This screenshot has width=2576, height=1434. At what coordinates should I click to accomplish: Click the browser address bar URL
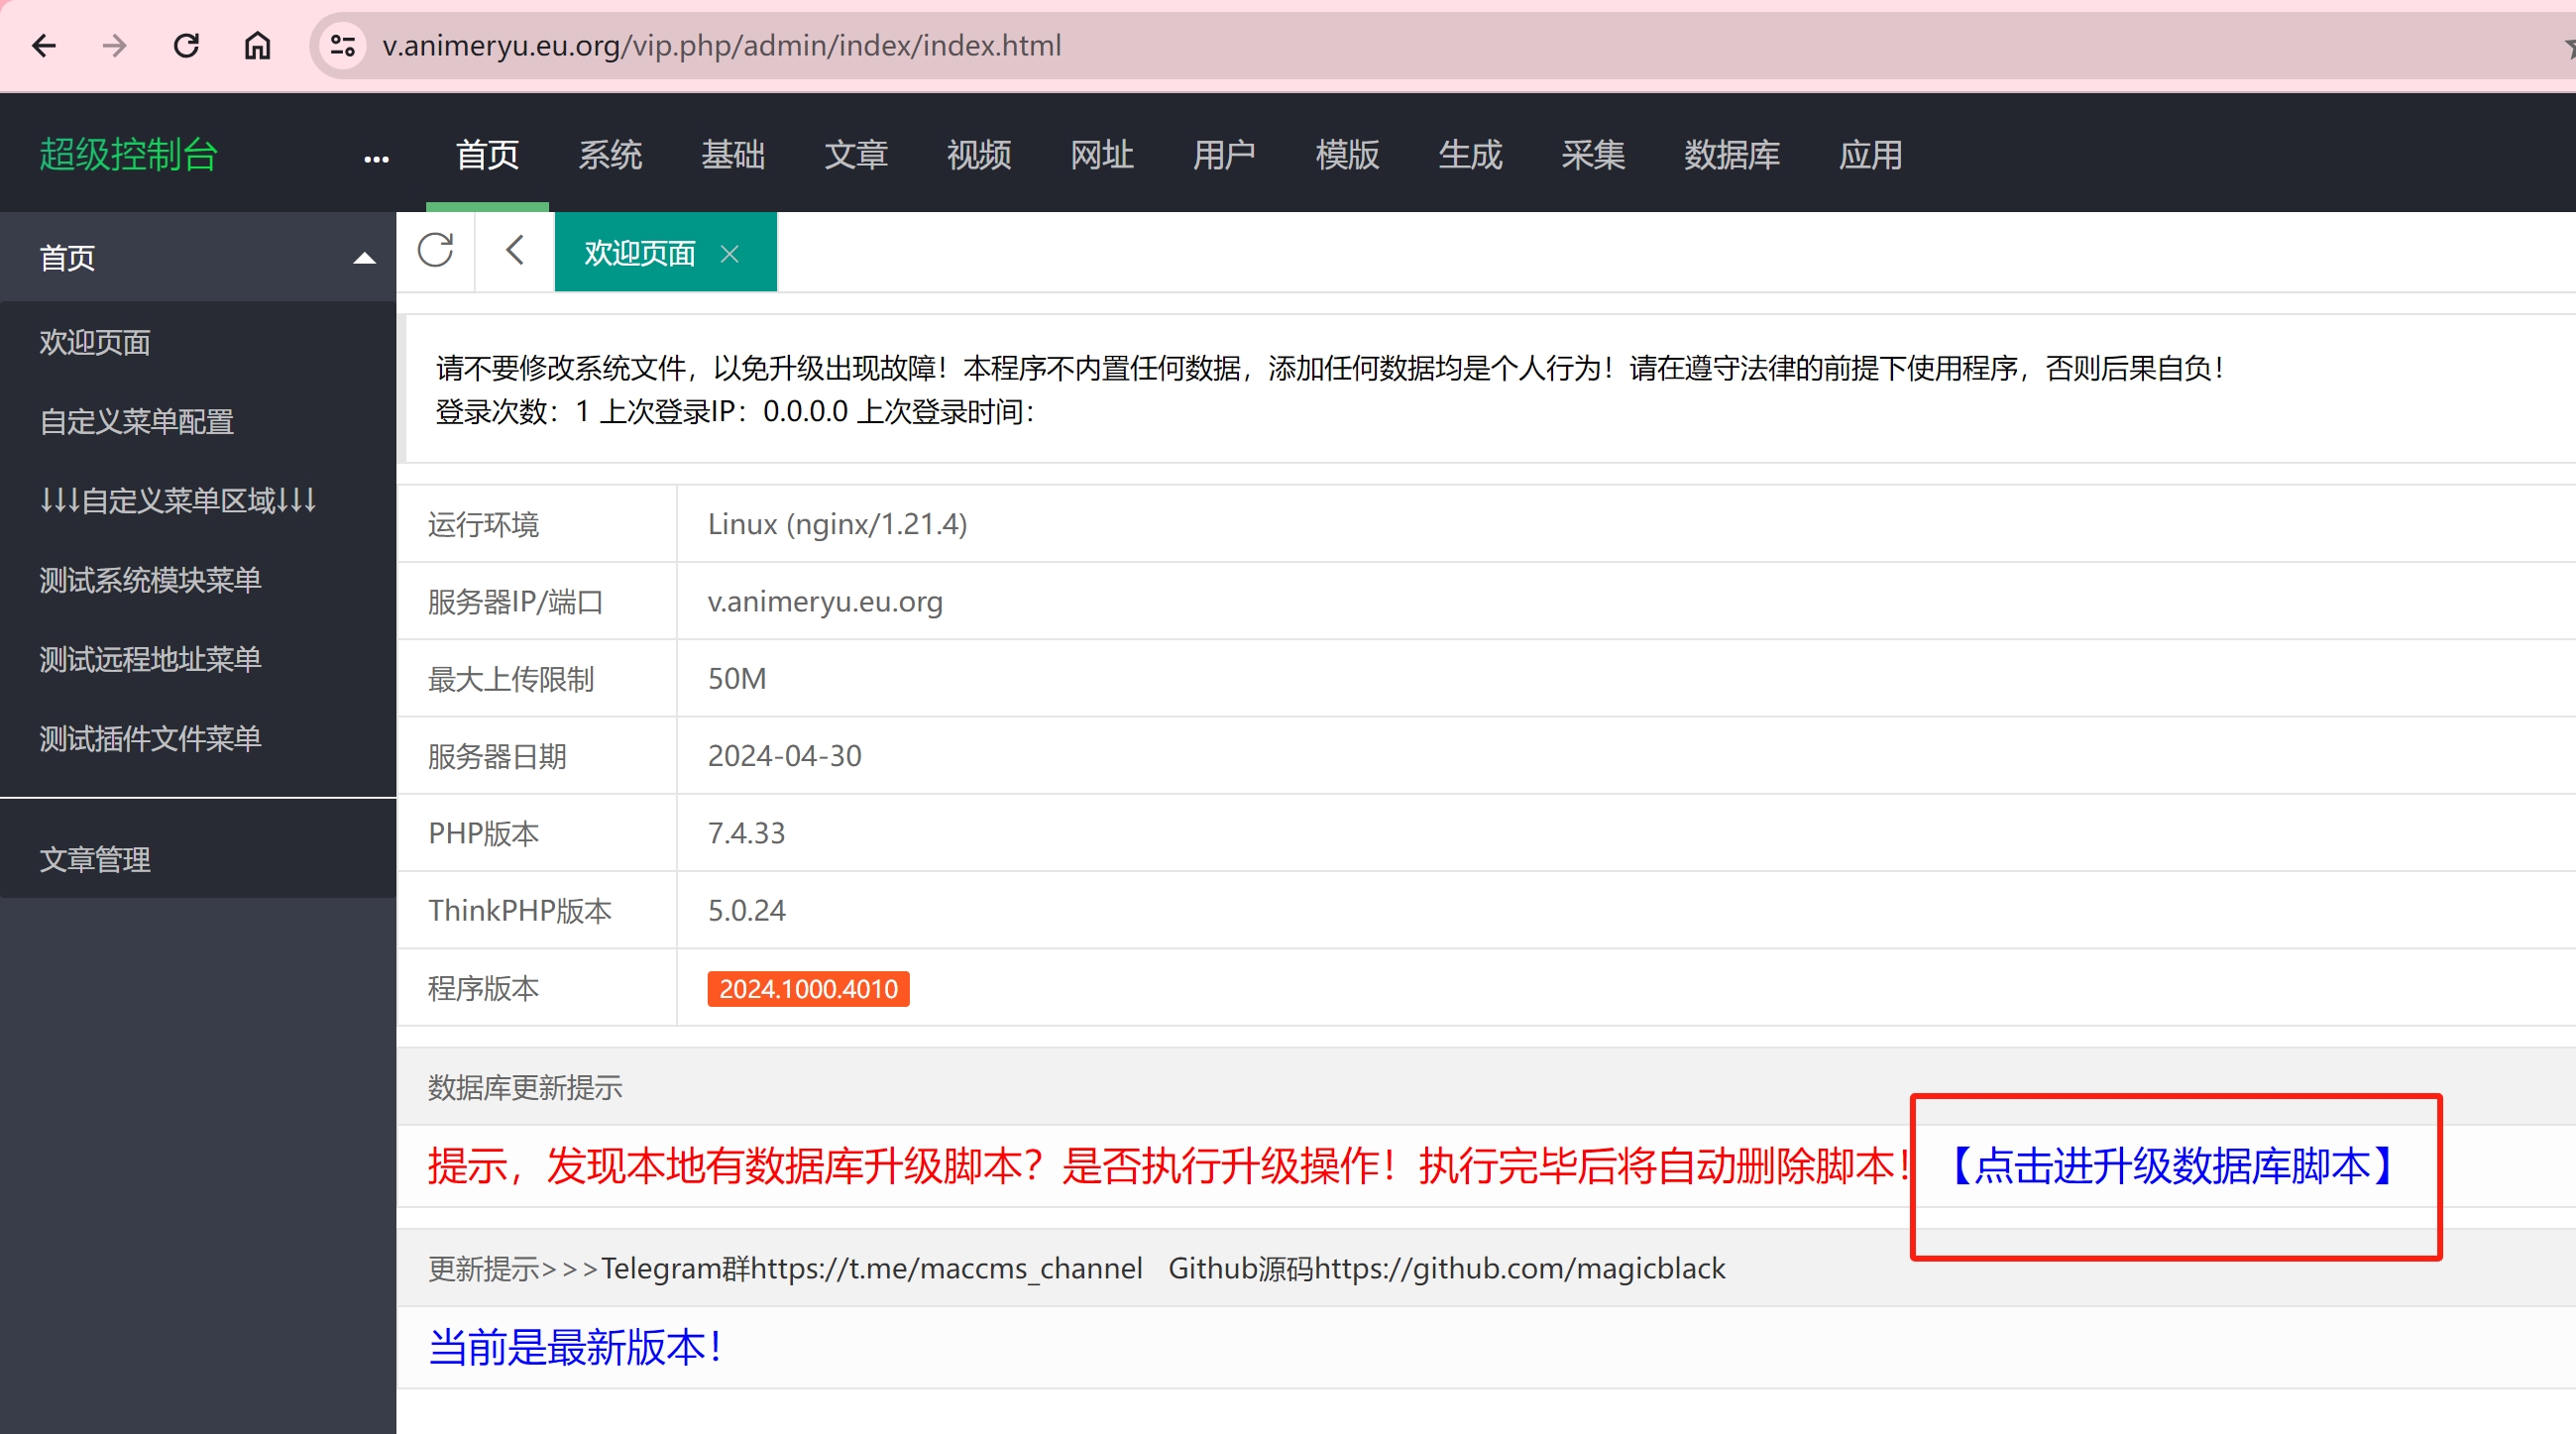point(721,46)
